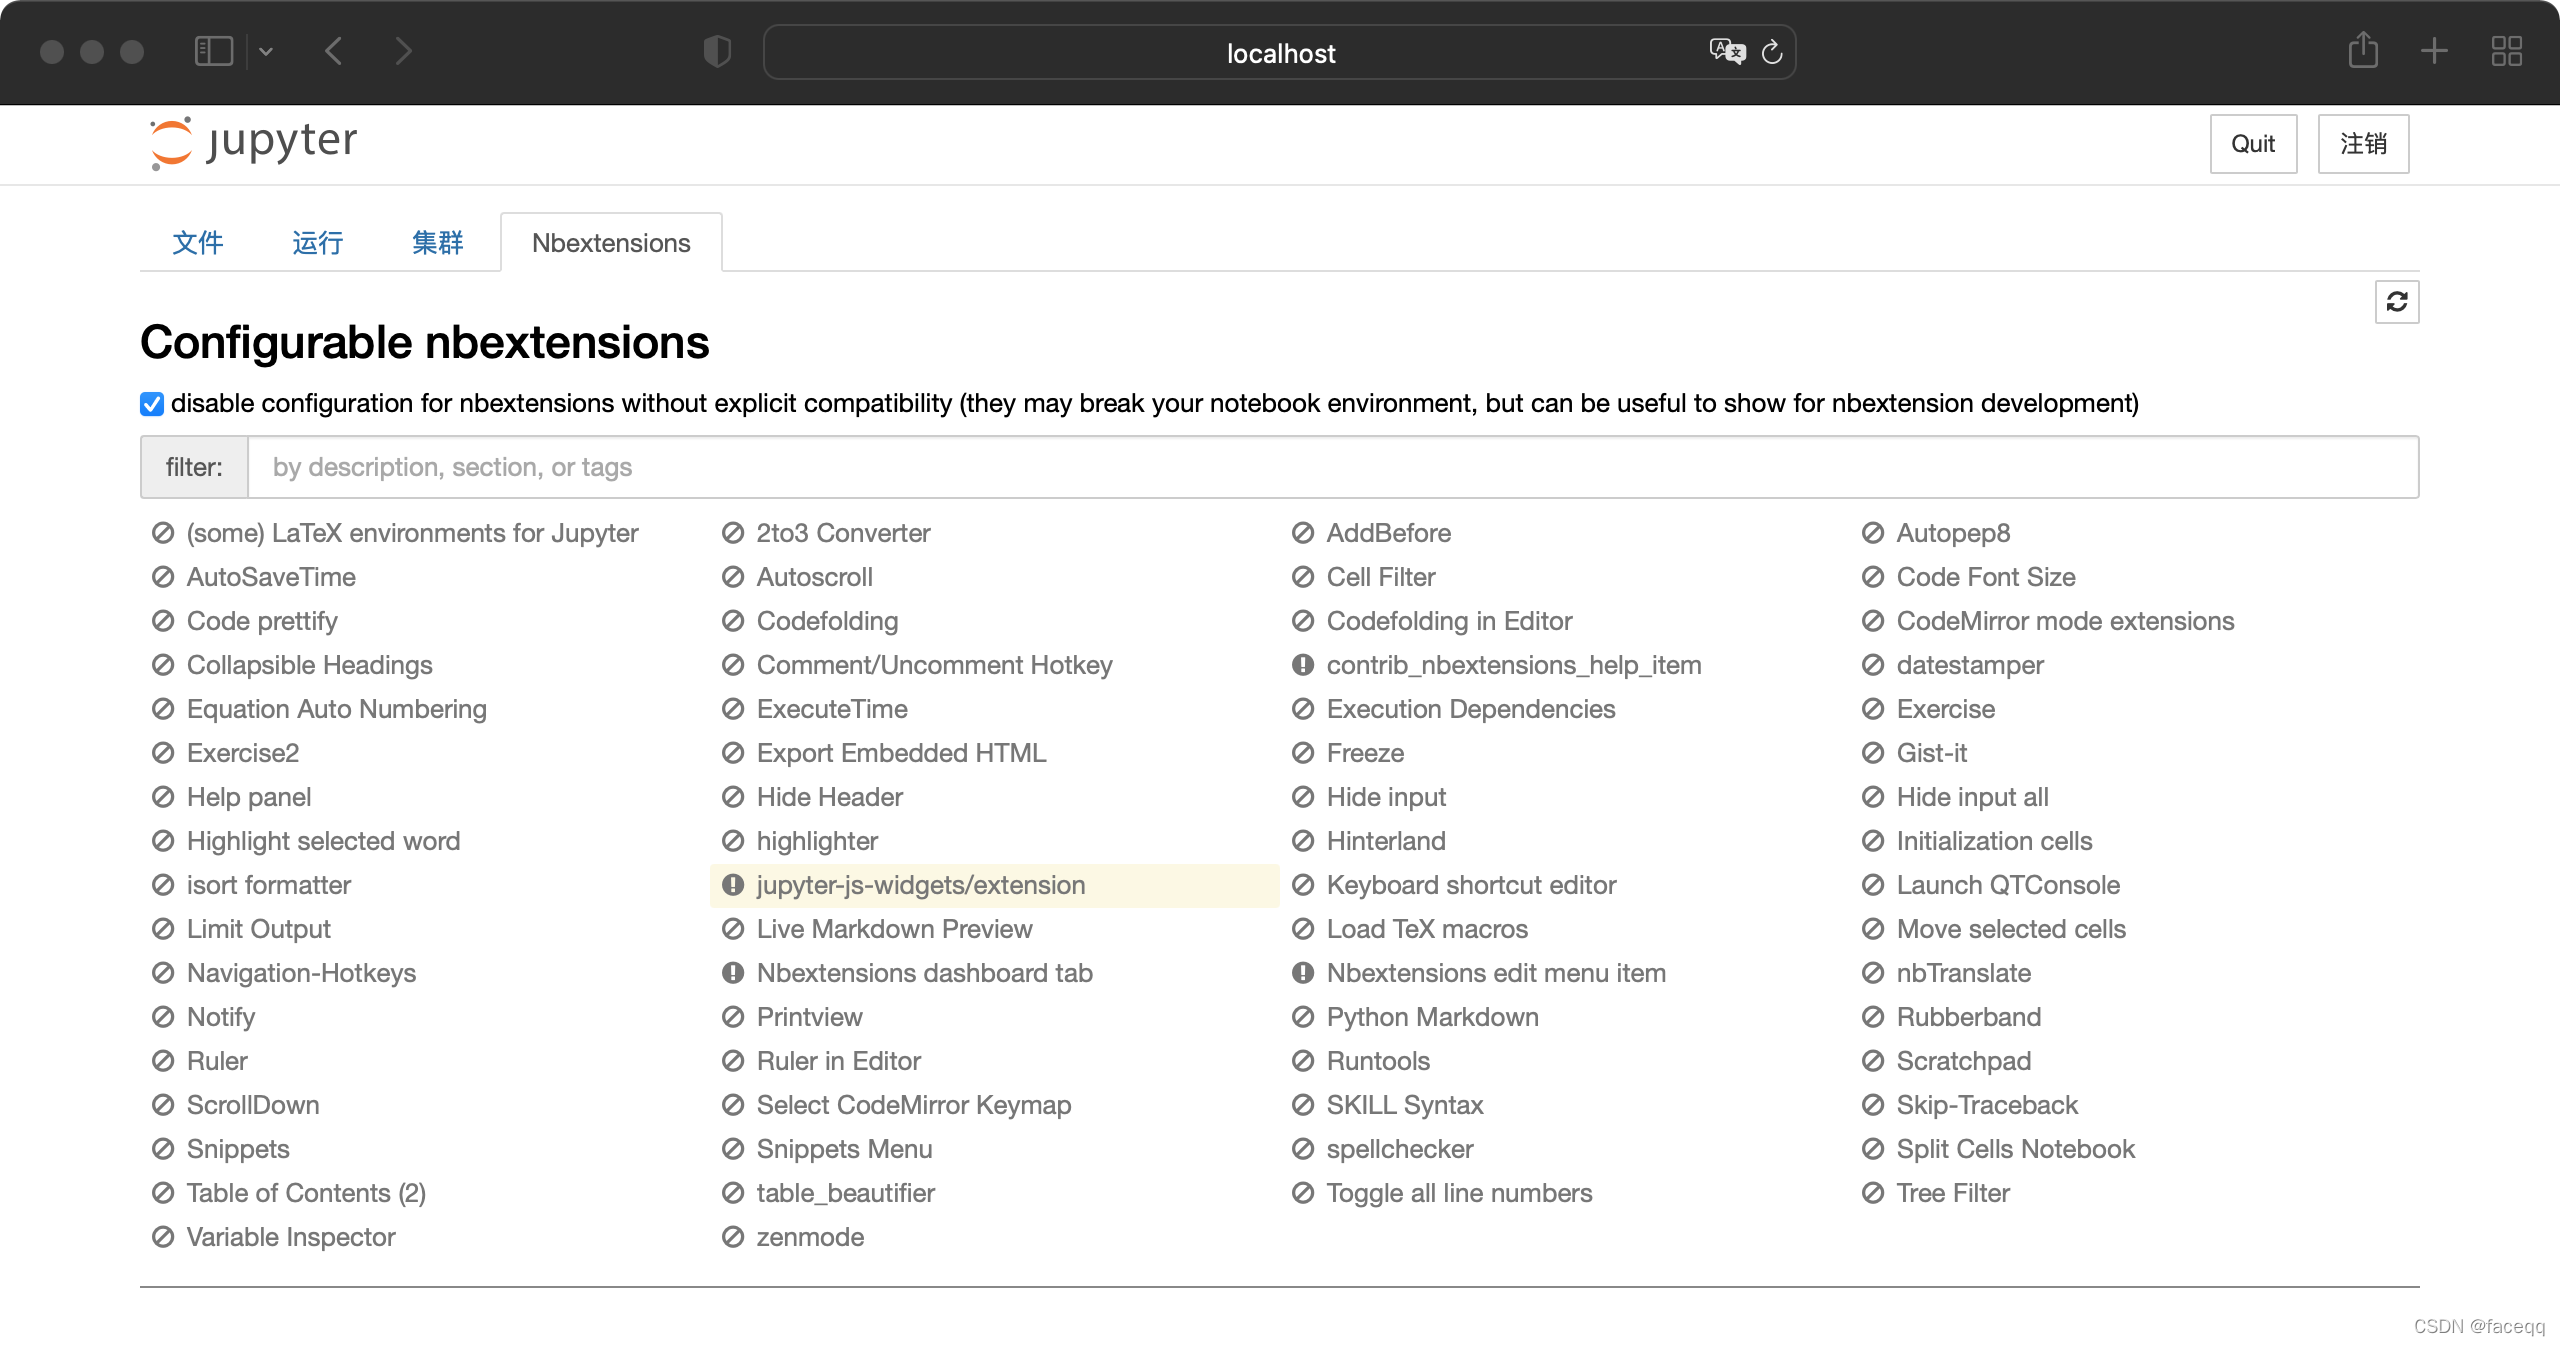Image resolution: width=2560 pixels, height=1346 pixels.
Task: Refresh the nbextensions list via the reload icon
Action: pos(2396,302)
